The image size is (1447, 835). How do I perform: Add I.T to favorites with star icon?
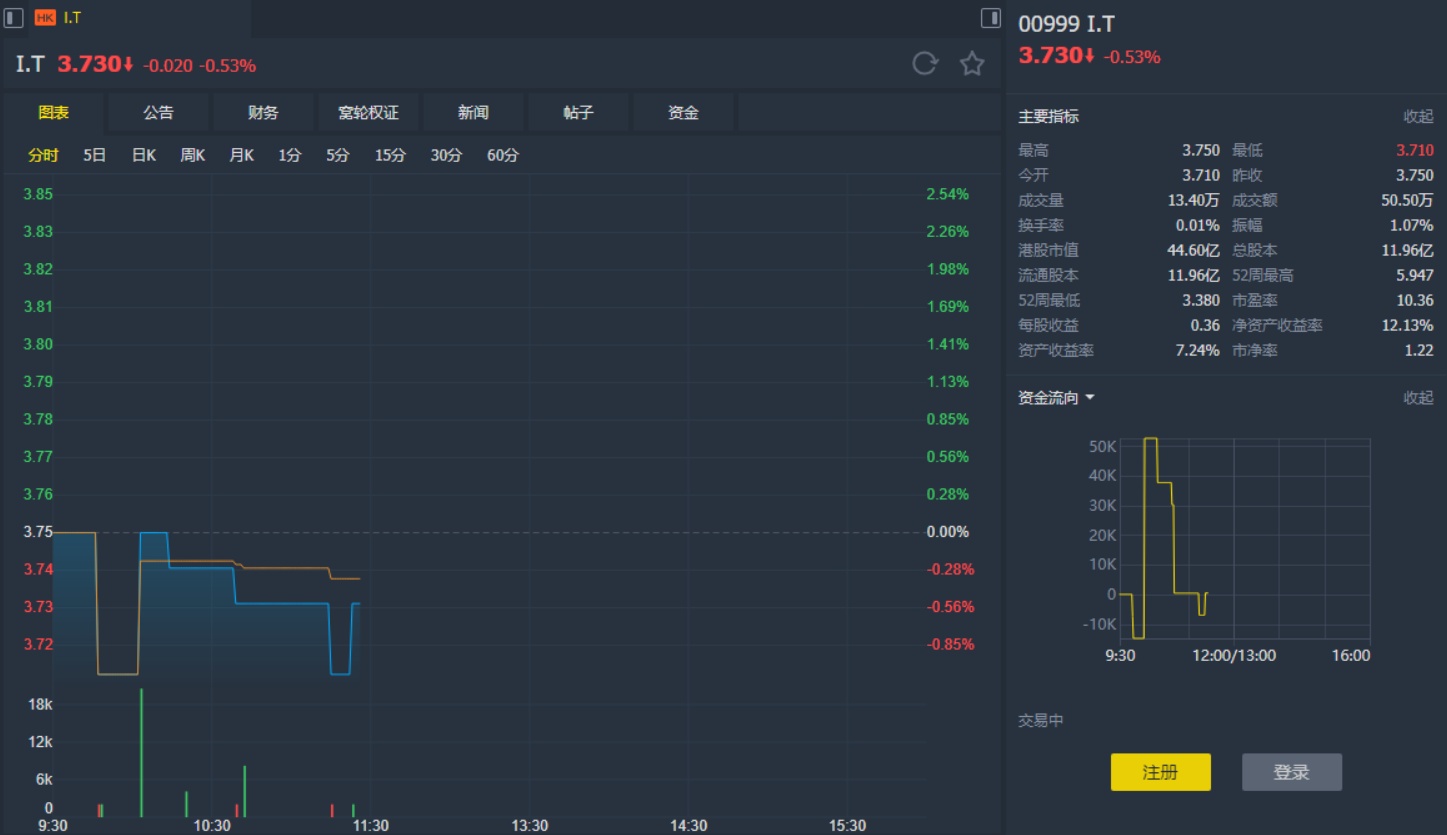pyautogui.click(x=972, y=64)
